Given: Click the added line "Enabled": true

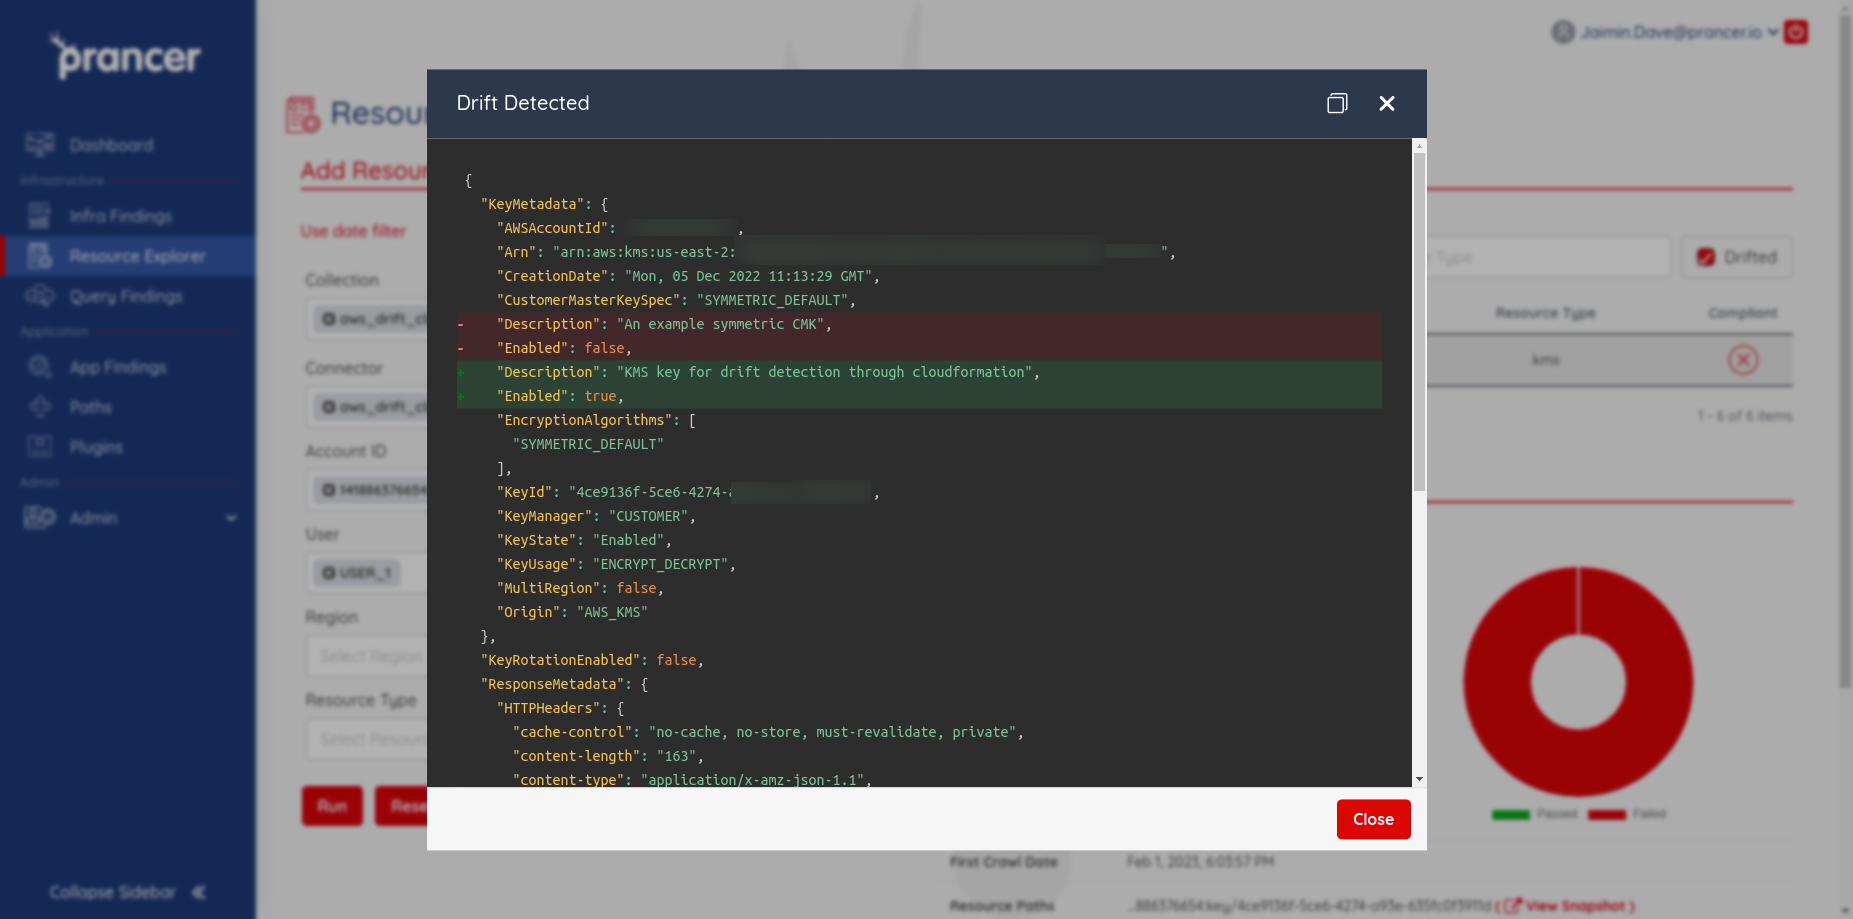Looking at the screenshot, I should click(x=919, y=396).
